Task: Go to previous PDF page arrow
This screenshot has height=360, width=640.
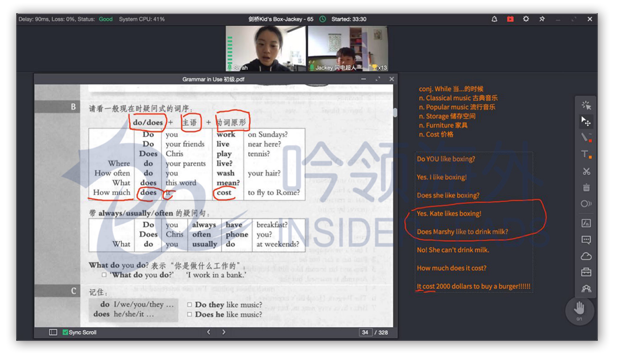Action: tap(209, 332)
